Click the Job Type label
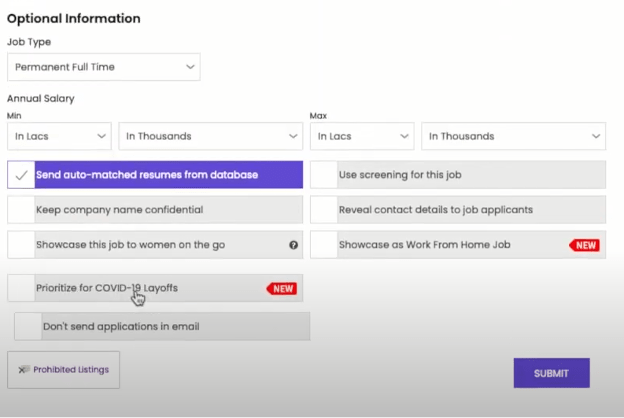The width and height of the screenshot is (624, 418). coord(29,42)
